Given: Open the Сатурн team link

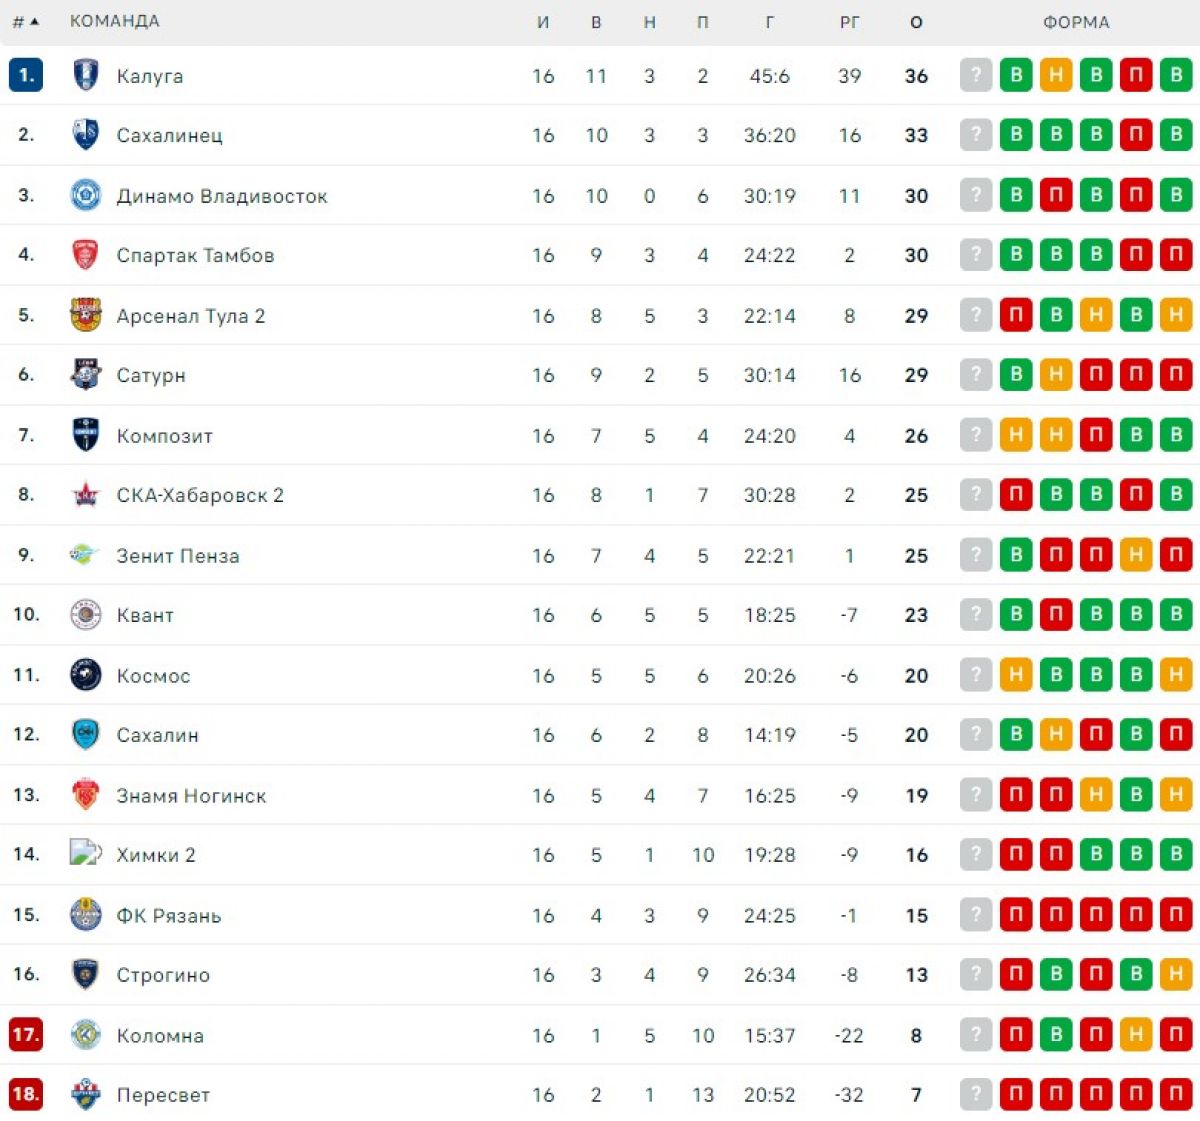Looking at the screenshot, I should click(151, 376).
